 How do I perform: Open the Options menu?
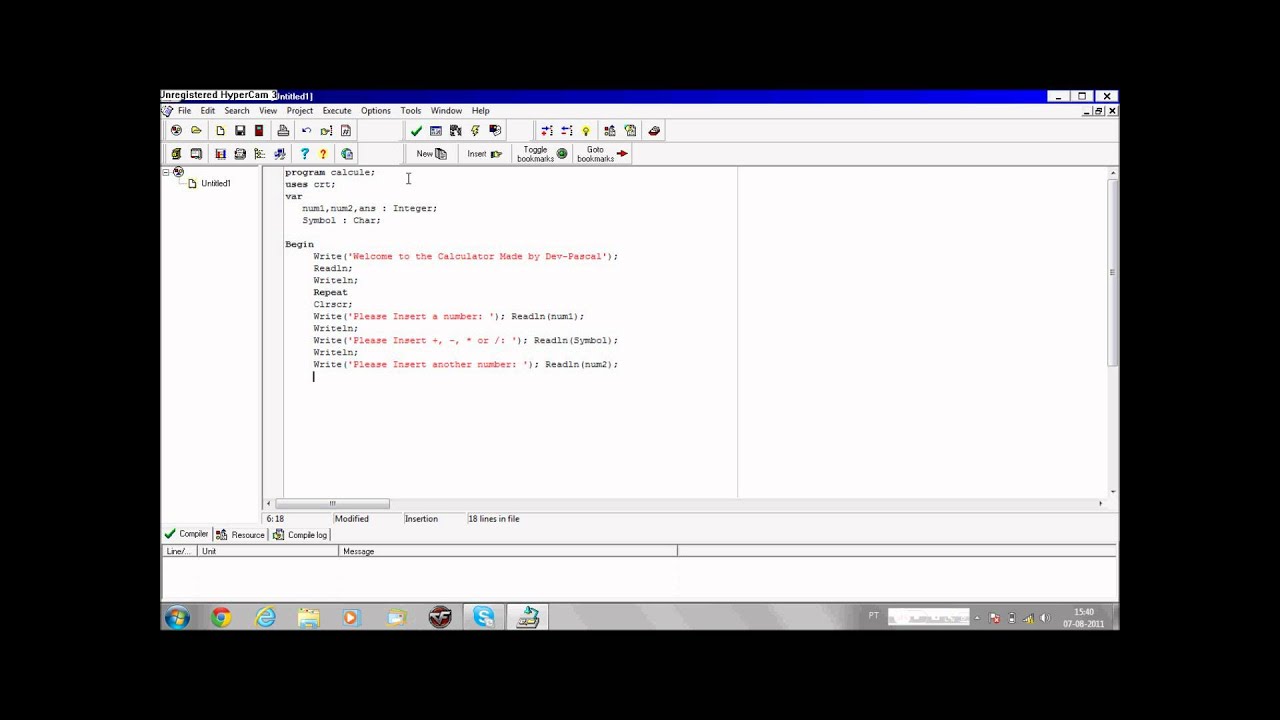[376, 111]
